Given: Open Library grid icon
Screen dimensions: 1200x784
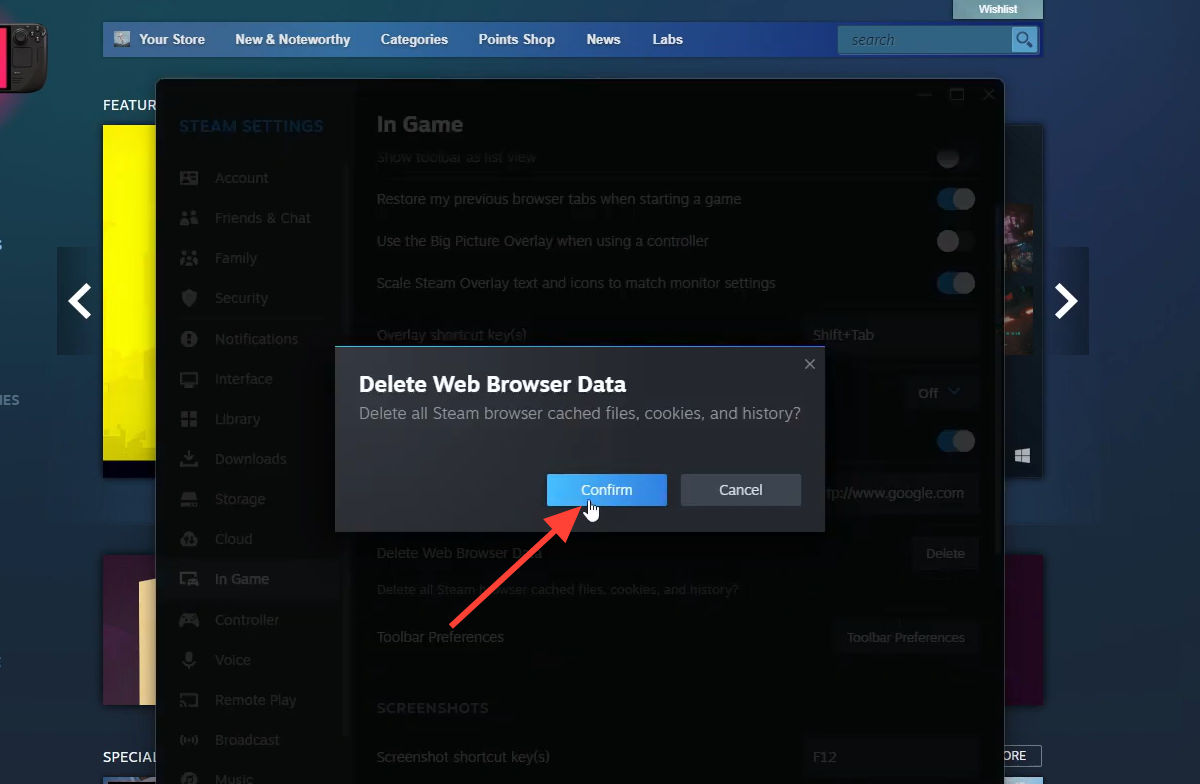Looking at the screenshot, I should (189, 419).
